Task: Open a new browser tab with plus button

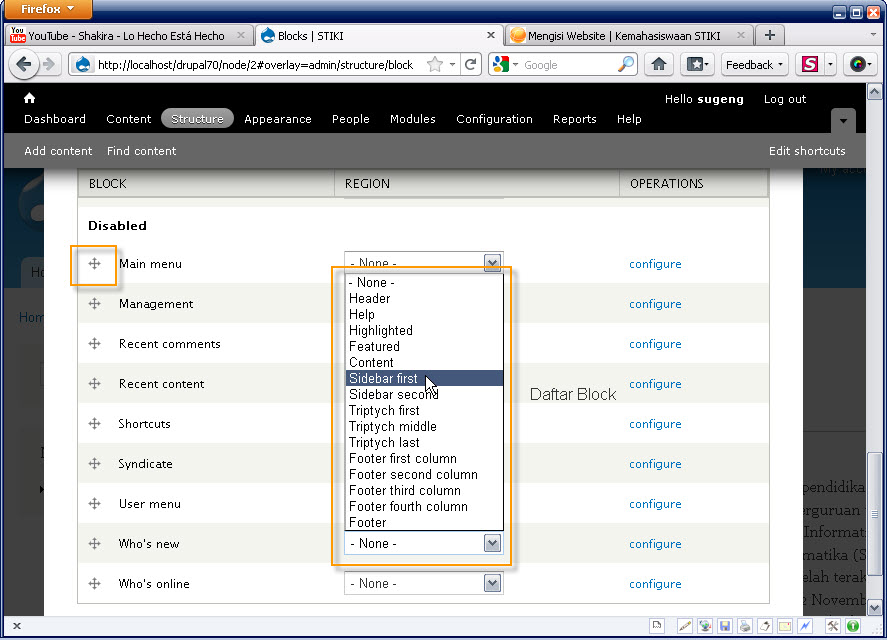Action: (769, 35)
